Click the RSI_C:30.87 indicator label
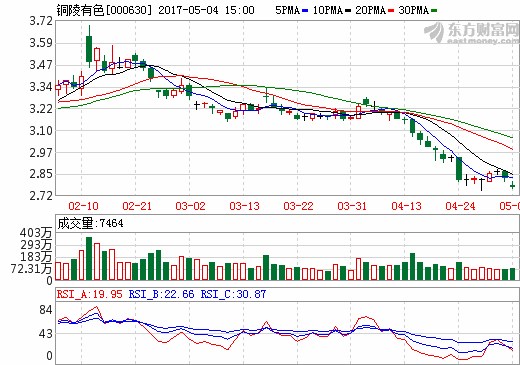The image size is (520, 365). (233, 294)
